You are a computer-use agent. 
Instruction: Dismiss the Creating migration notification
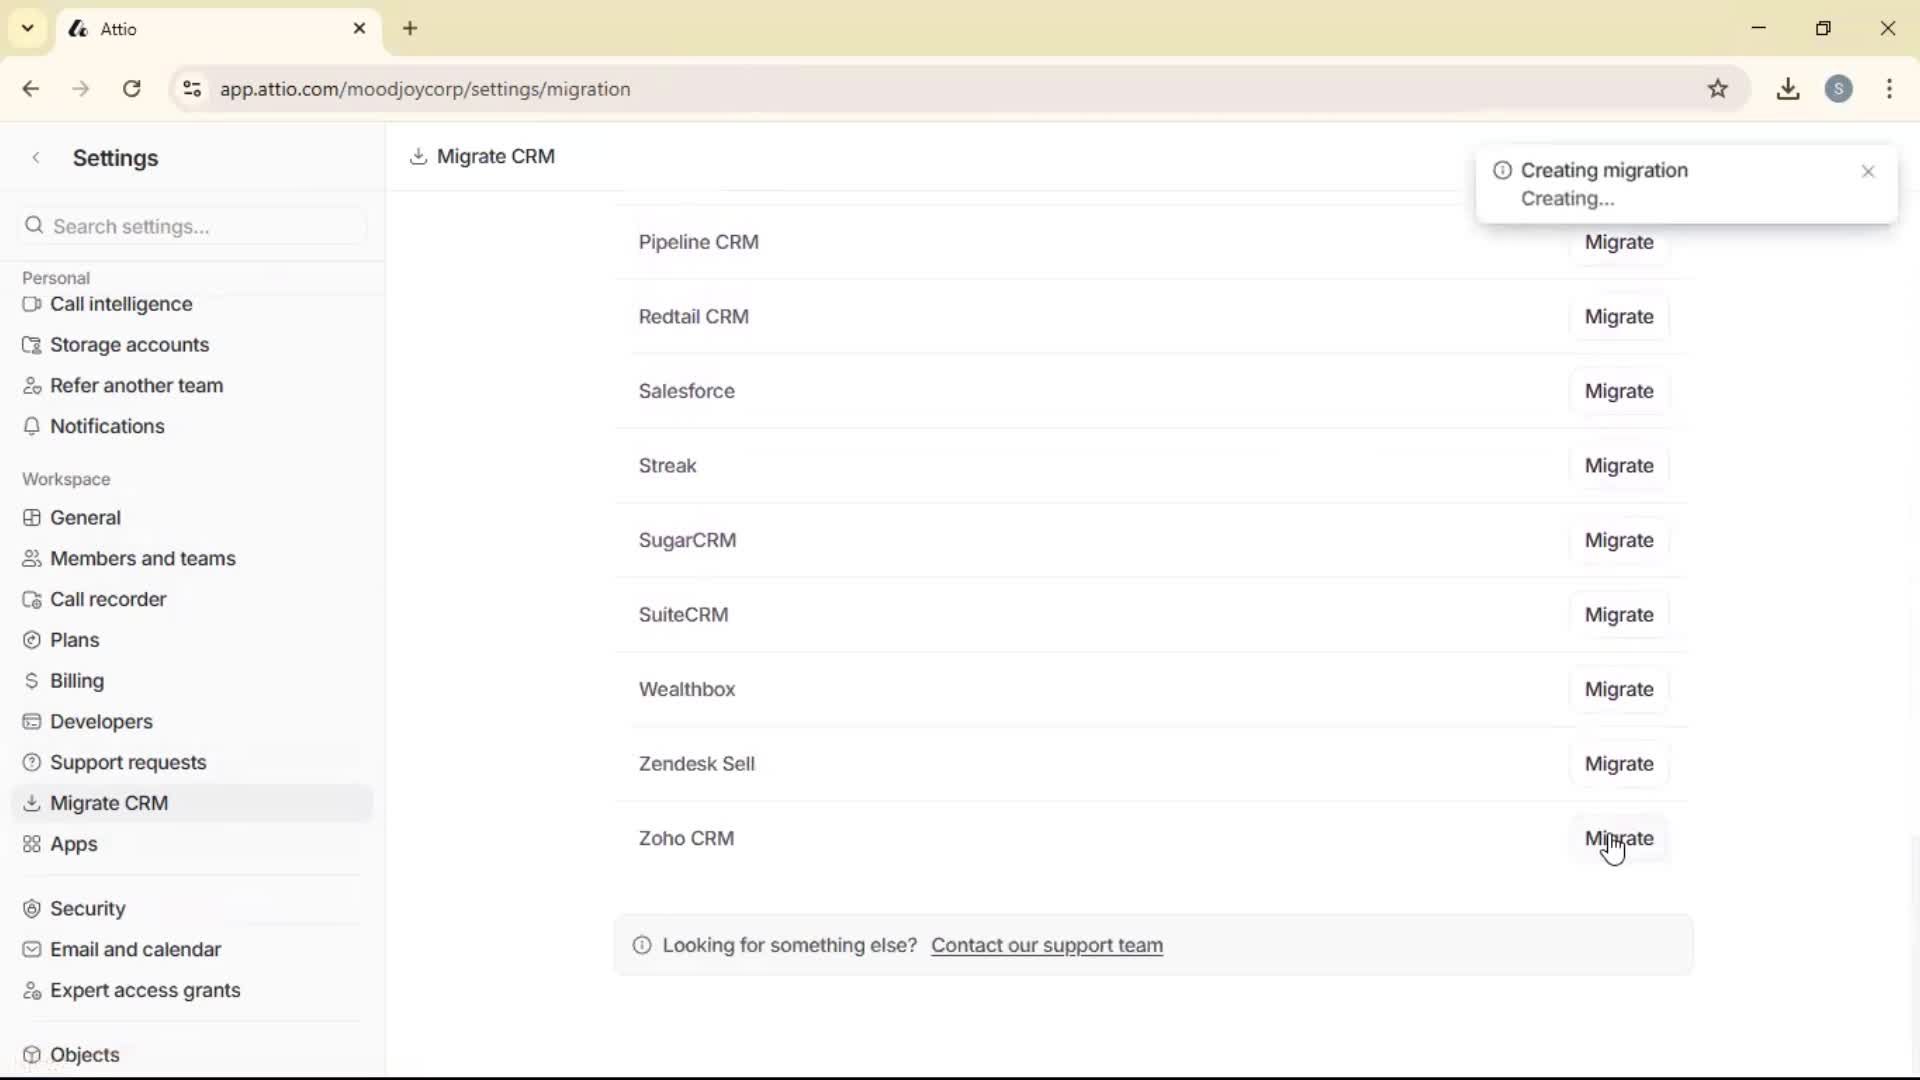1869,171
